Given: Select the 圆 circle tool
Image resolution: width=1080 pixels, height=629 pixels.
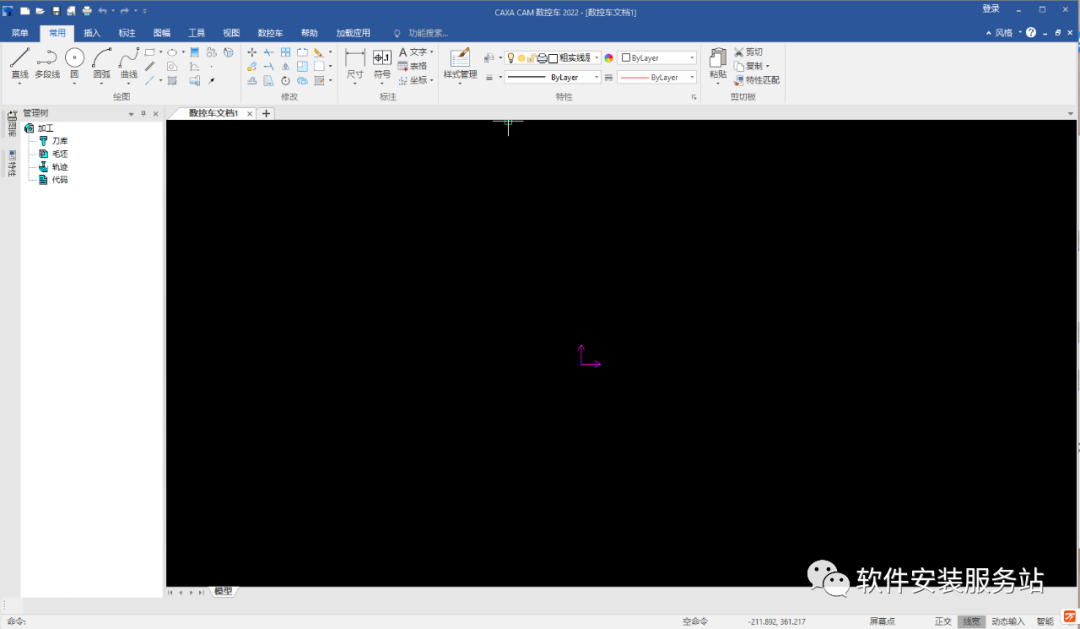Looking at the screenshot, I should 74,63.
